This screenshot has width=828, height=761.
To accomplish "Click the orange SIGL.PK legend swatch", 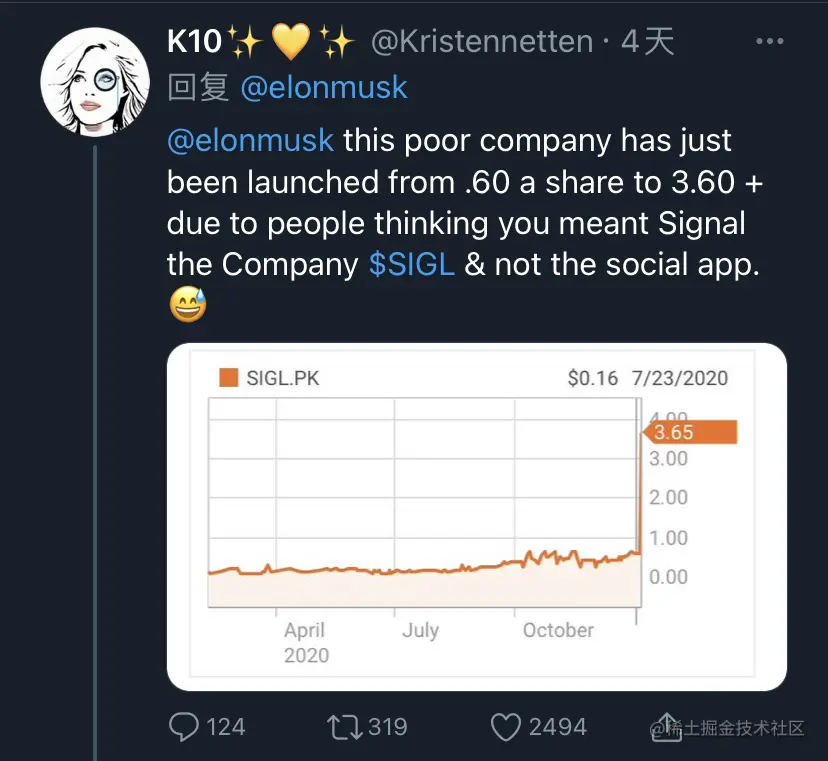I will click(228, 378).
